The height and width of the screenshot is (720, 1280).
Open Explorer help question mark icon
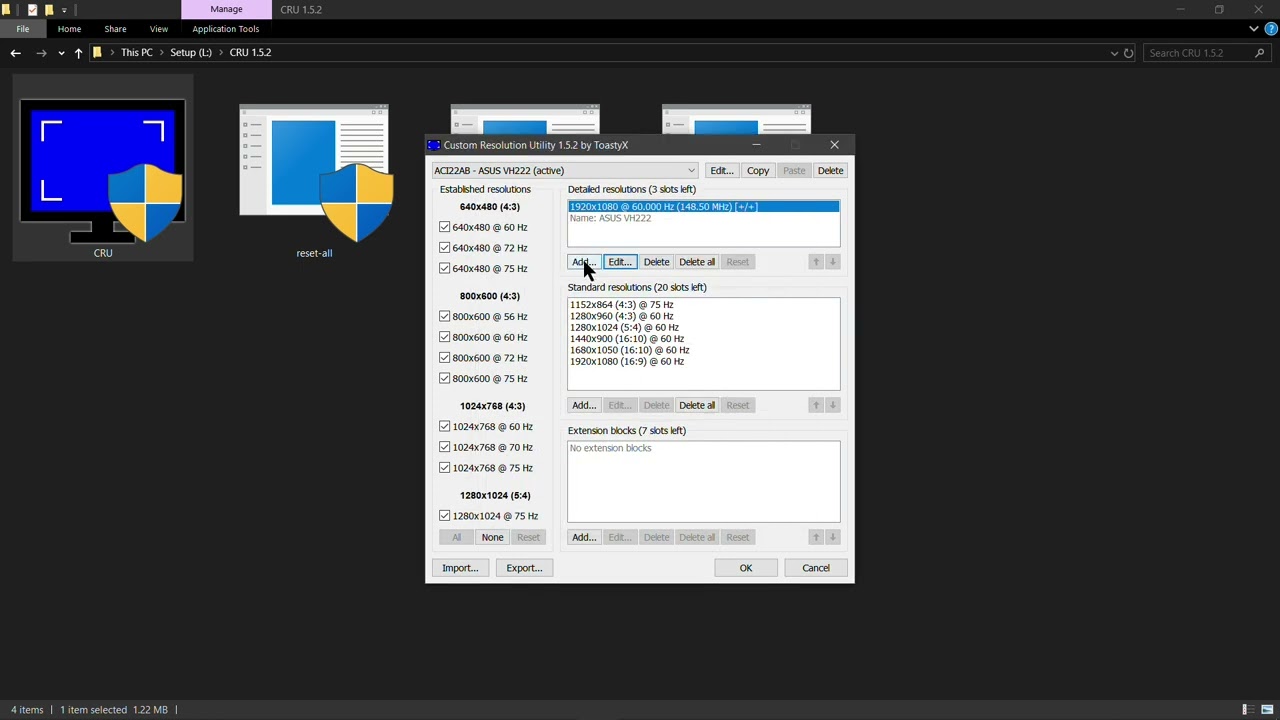1271,29
